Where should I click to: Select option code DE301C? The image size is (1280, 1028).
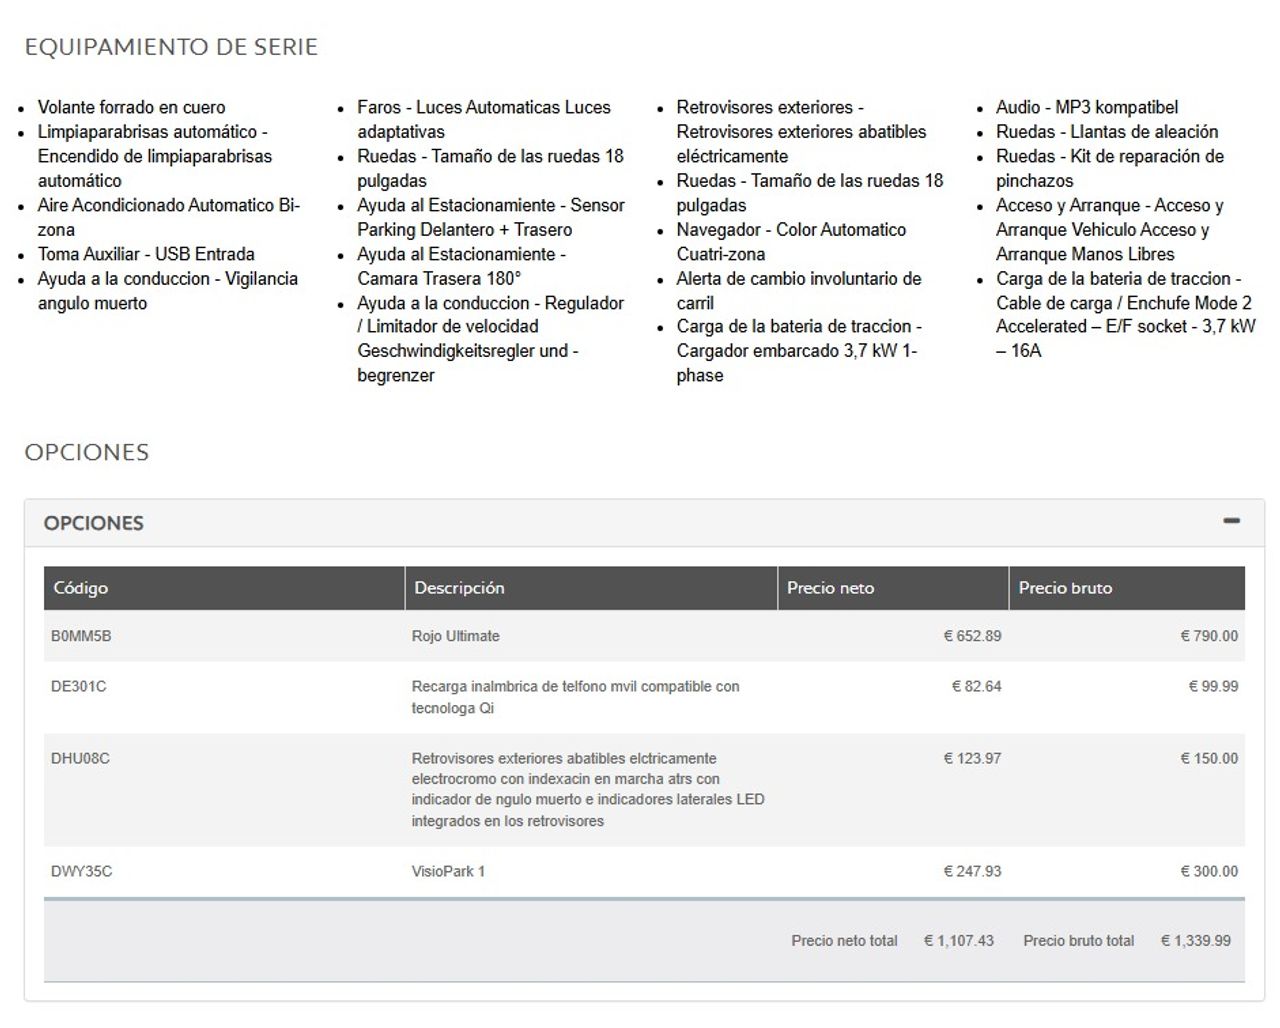point(78,686)
